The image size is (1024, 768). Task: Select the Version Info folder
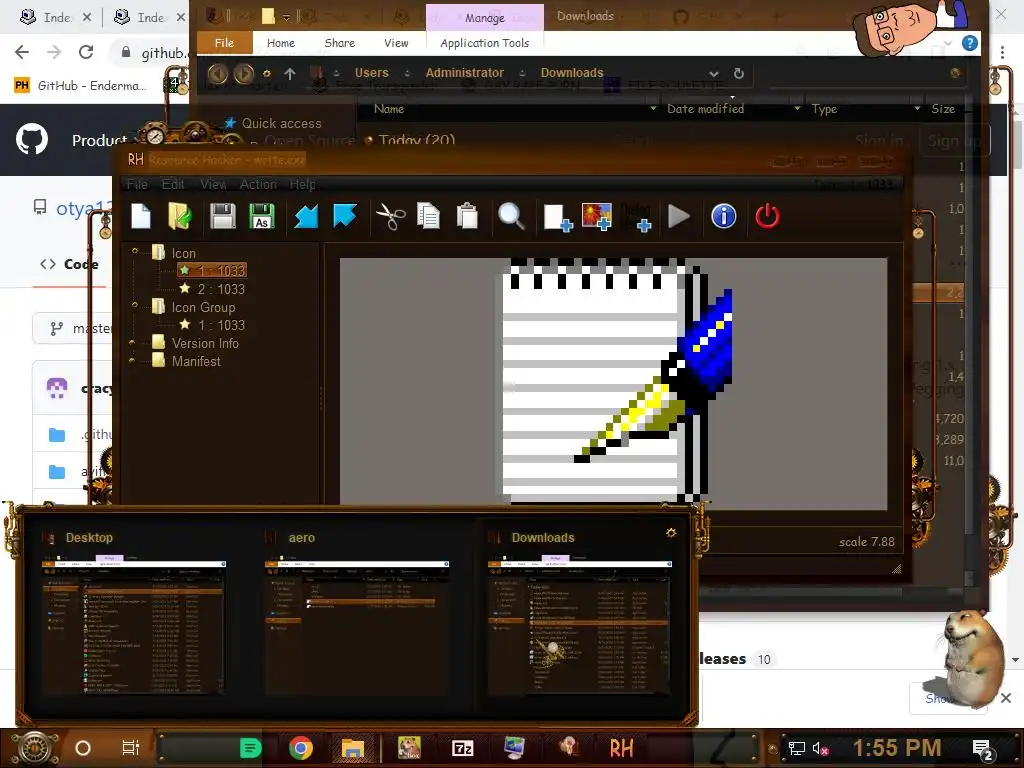(x=196, y=343)
